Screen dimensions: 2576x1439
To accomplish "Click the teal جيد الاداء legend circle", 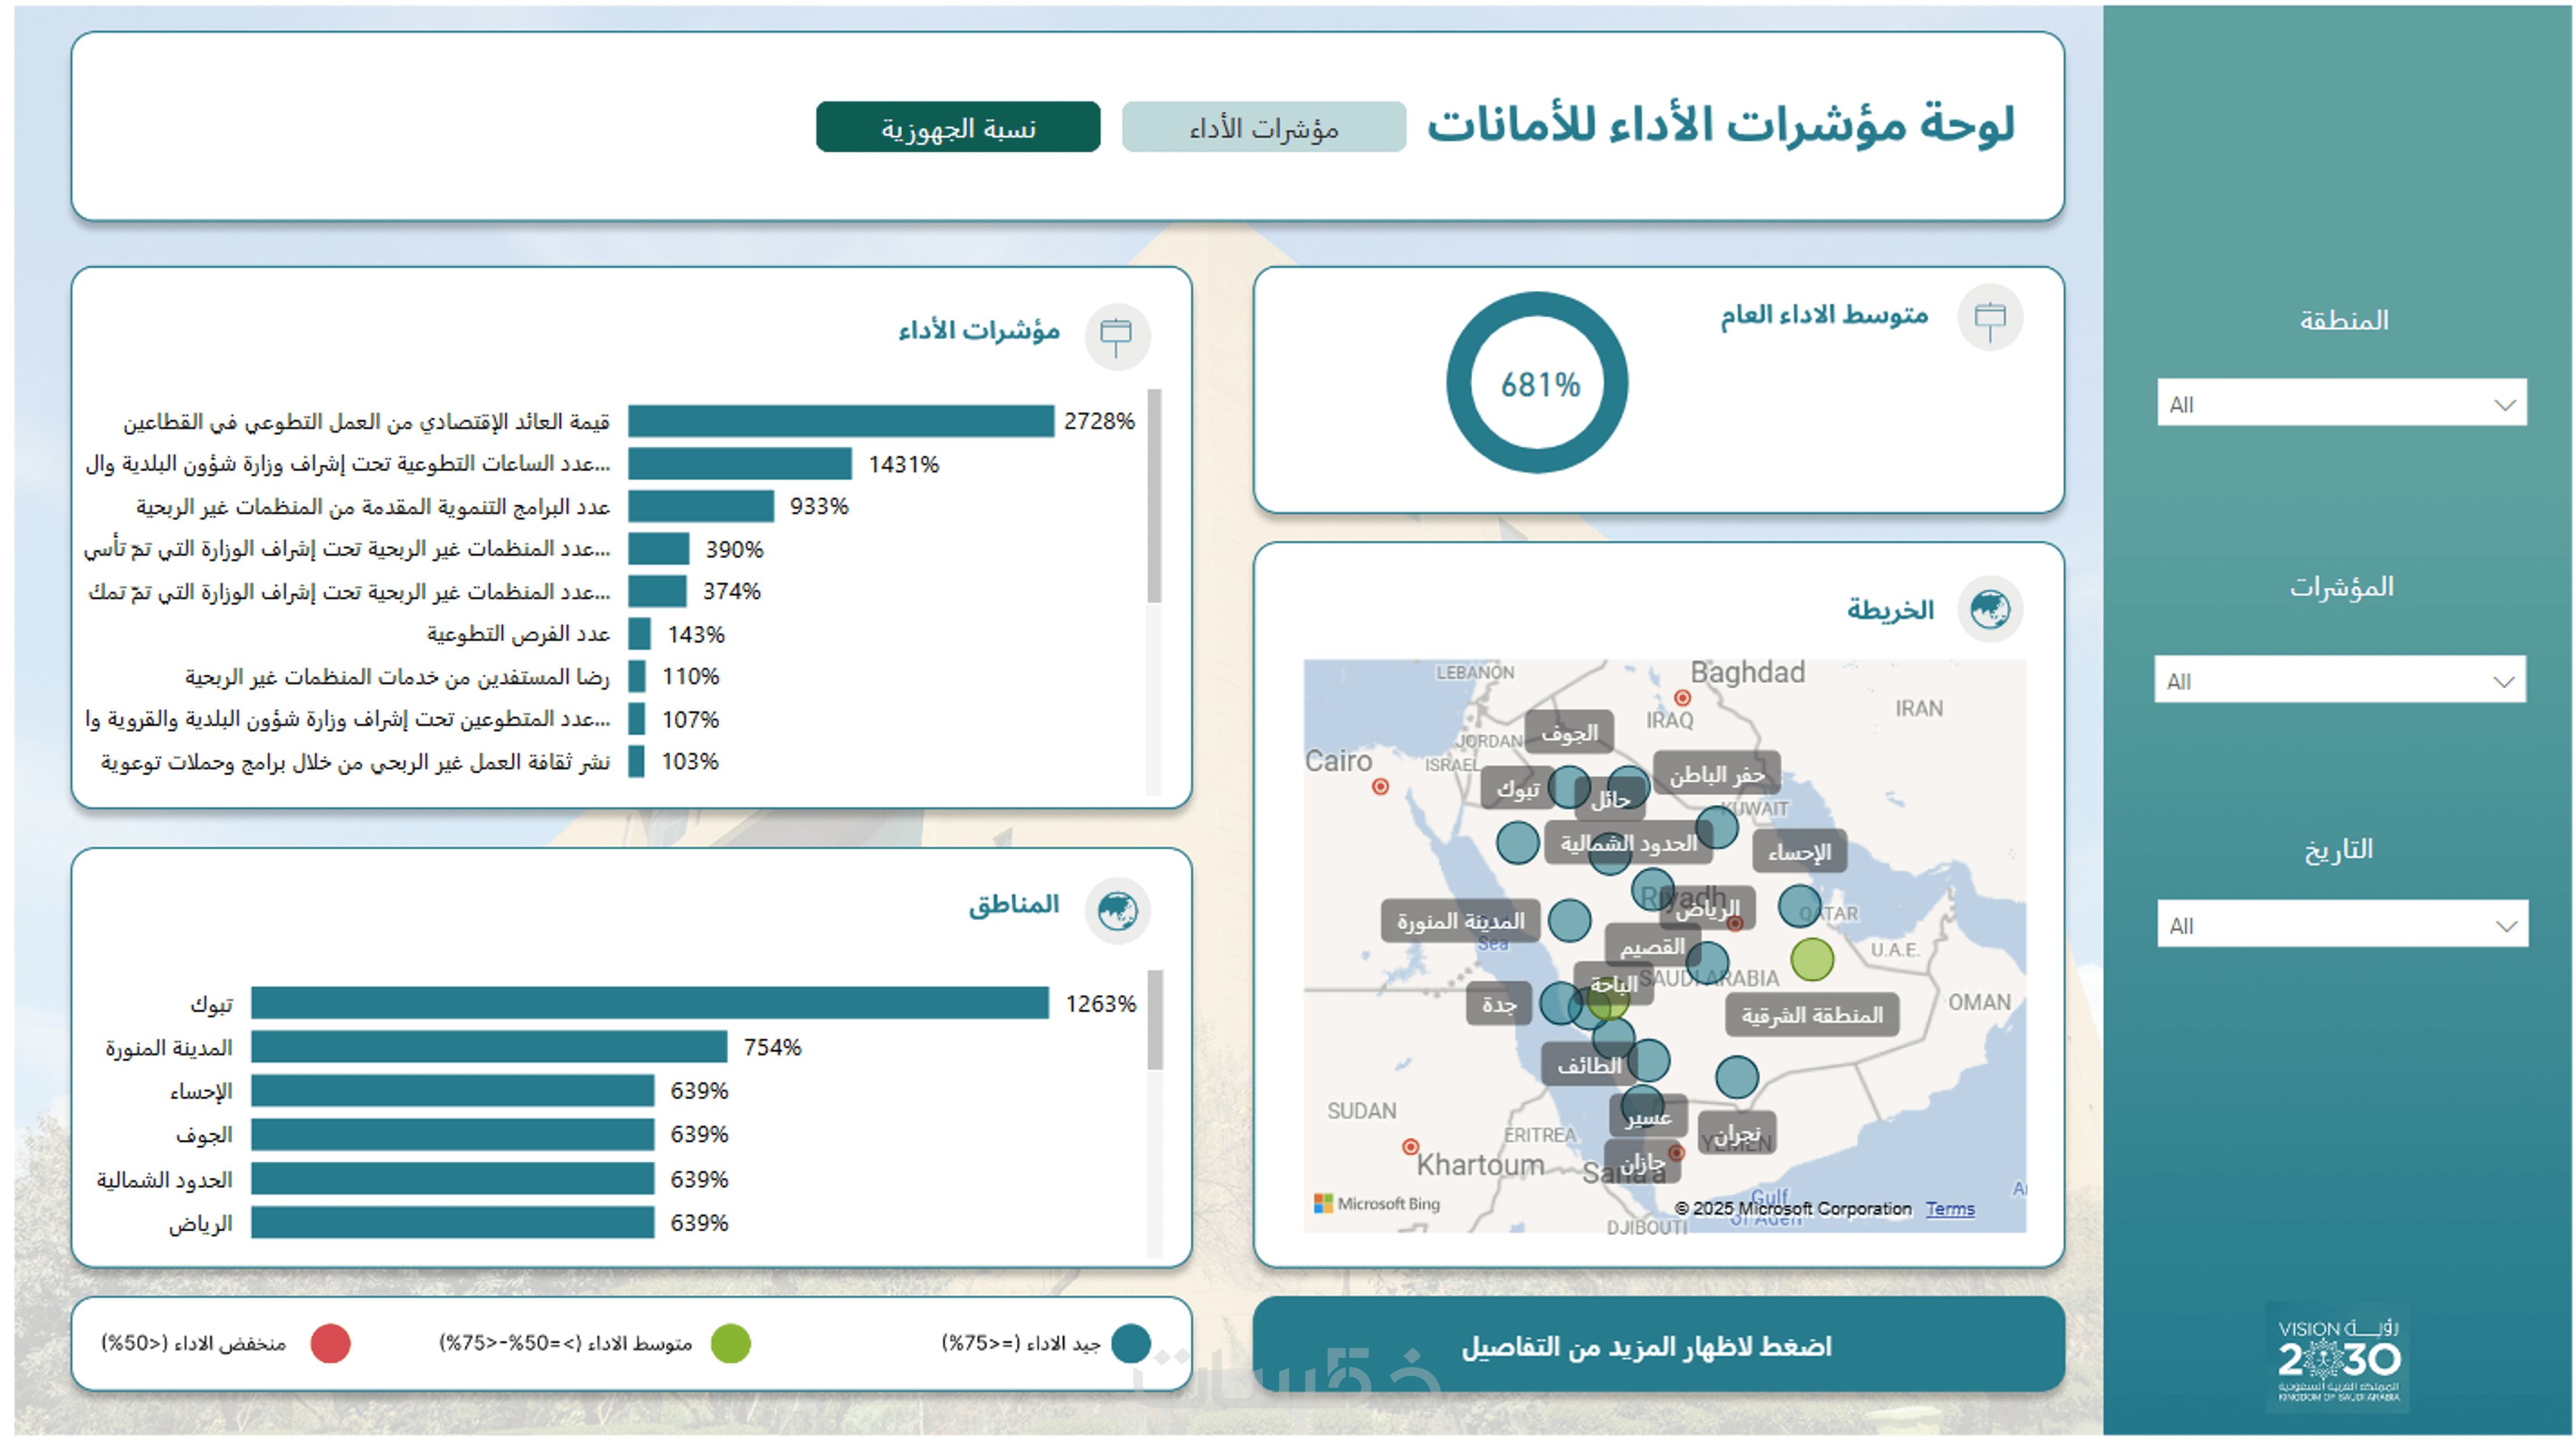I will pyautogui.click(x=1130, y=1343).
